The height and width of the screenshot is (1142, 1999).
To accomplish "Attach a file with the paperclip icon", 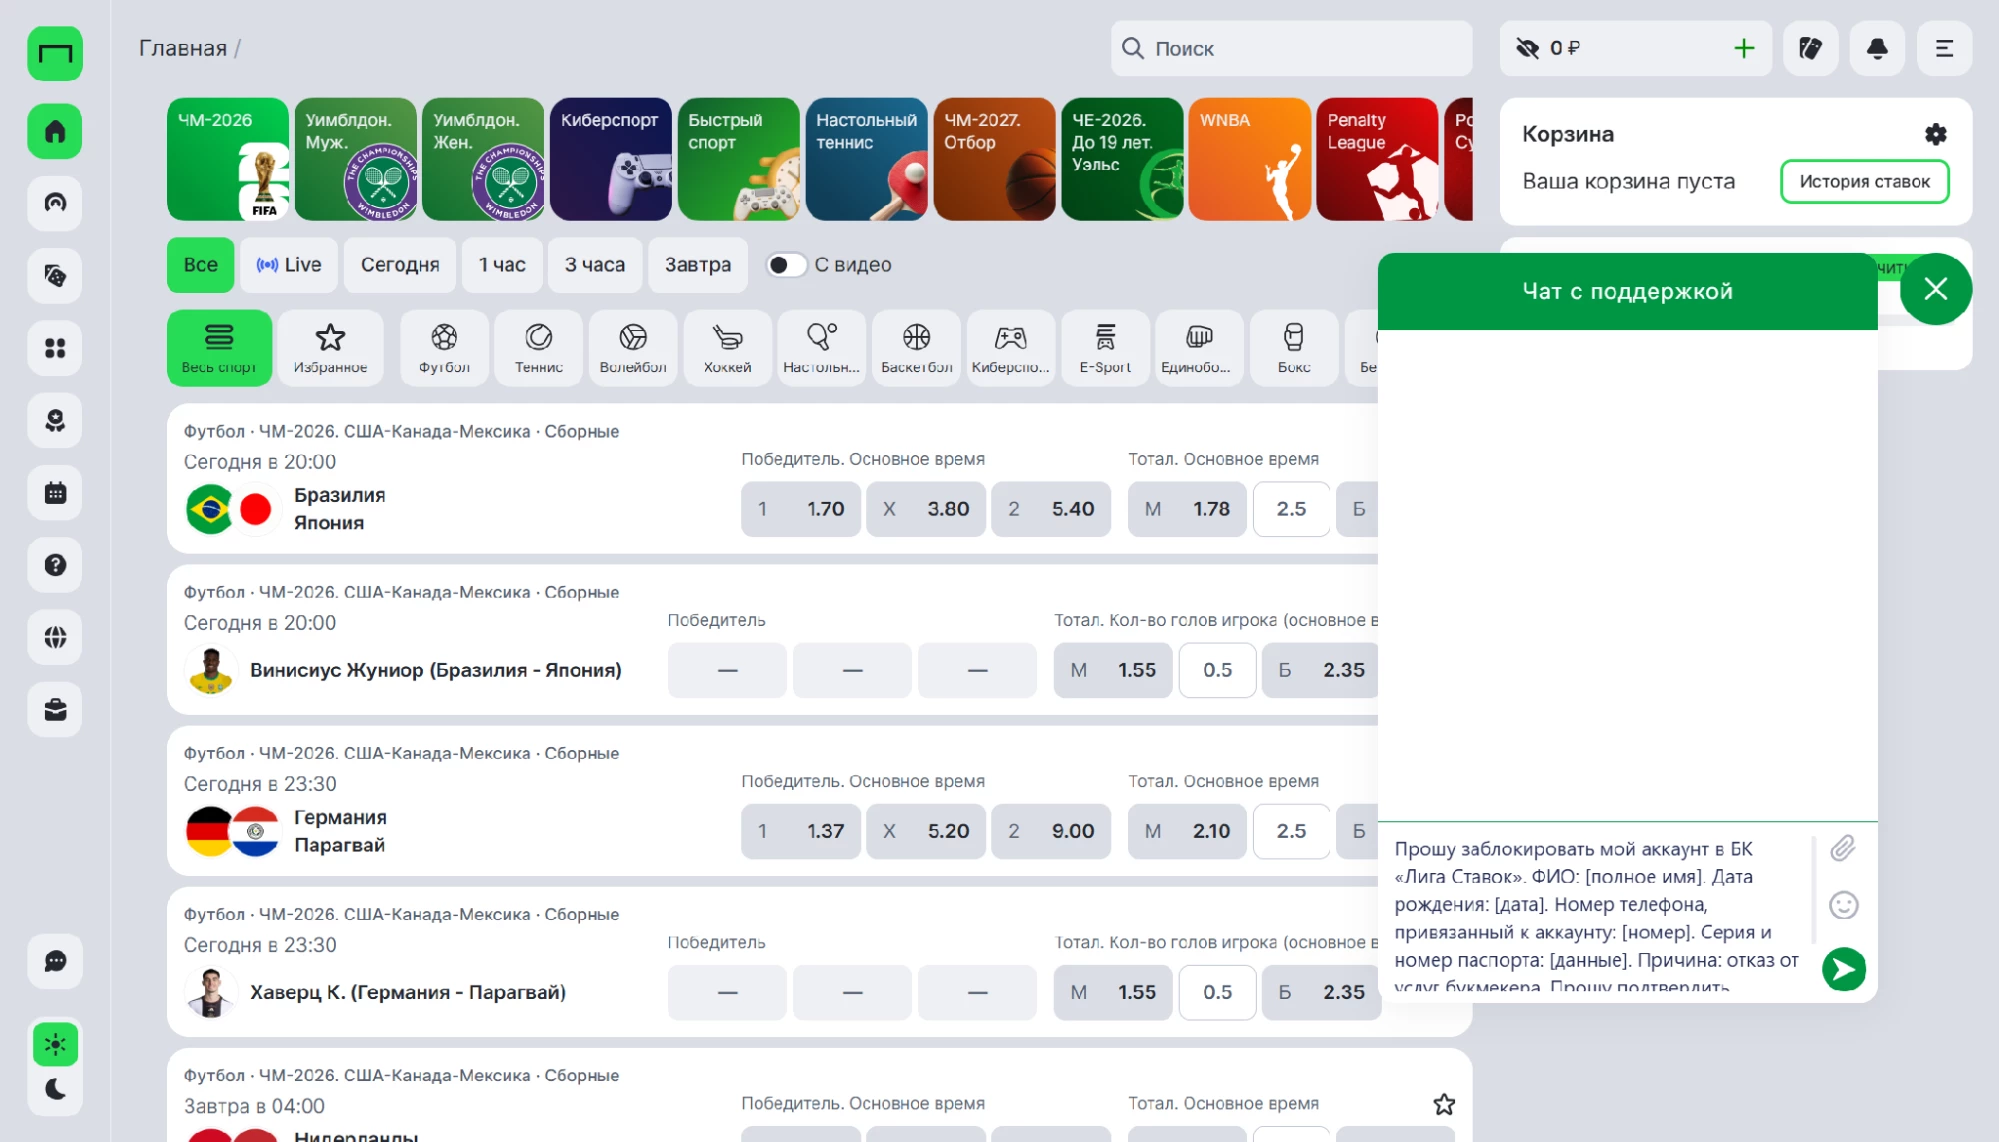I will 1842,848.
